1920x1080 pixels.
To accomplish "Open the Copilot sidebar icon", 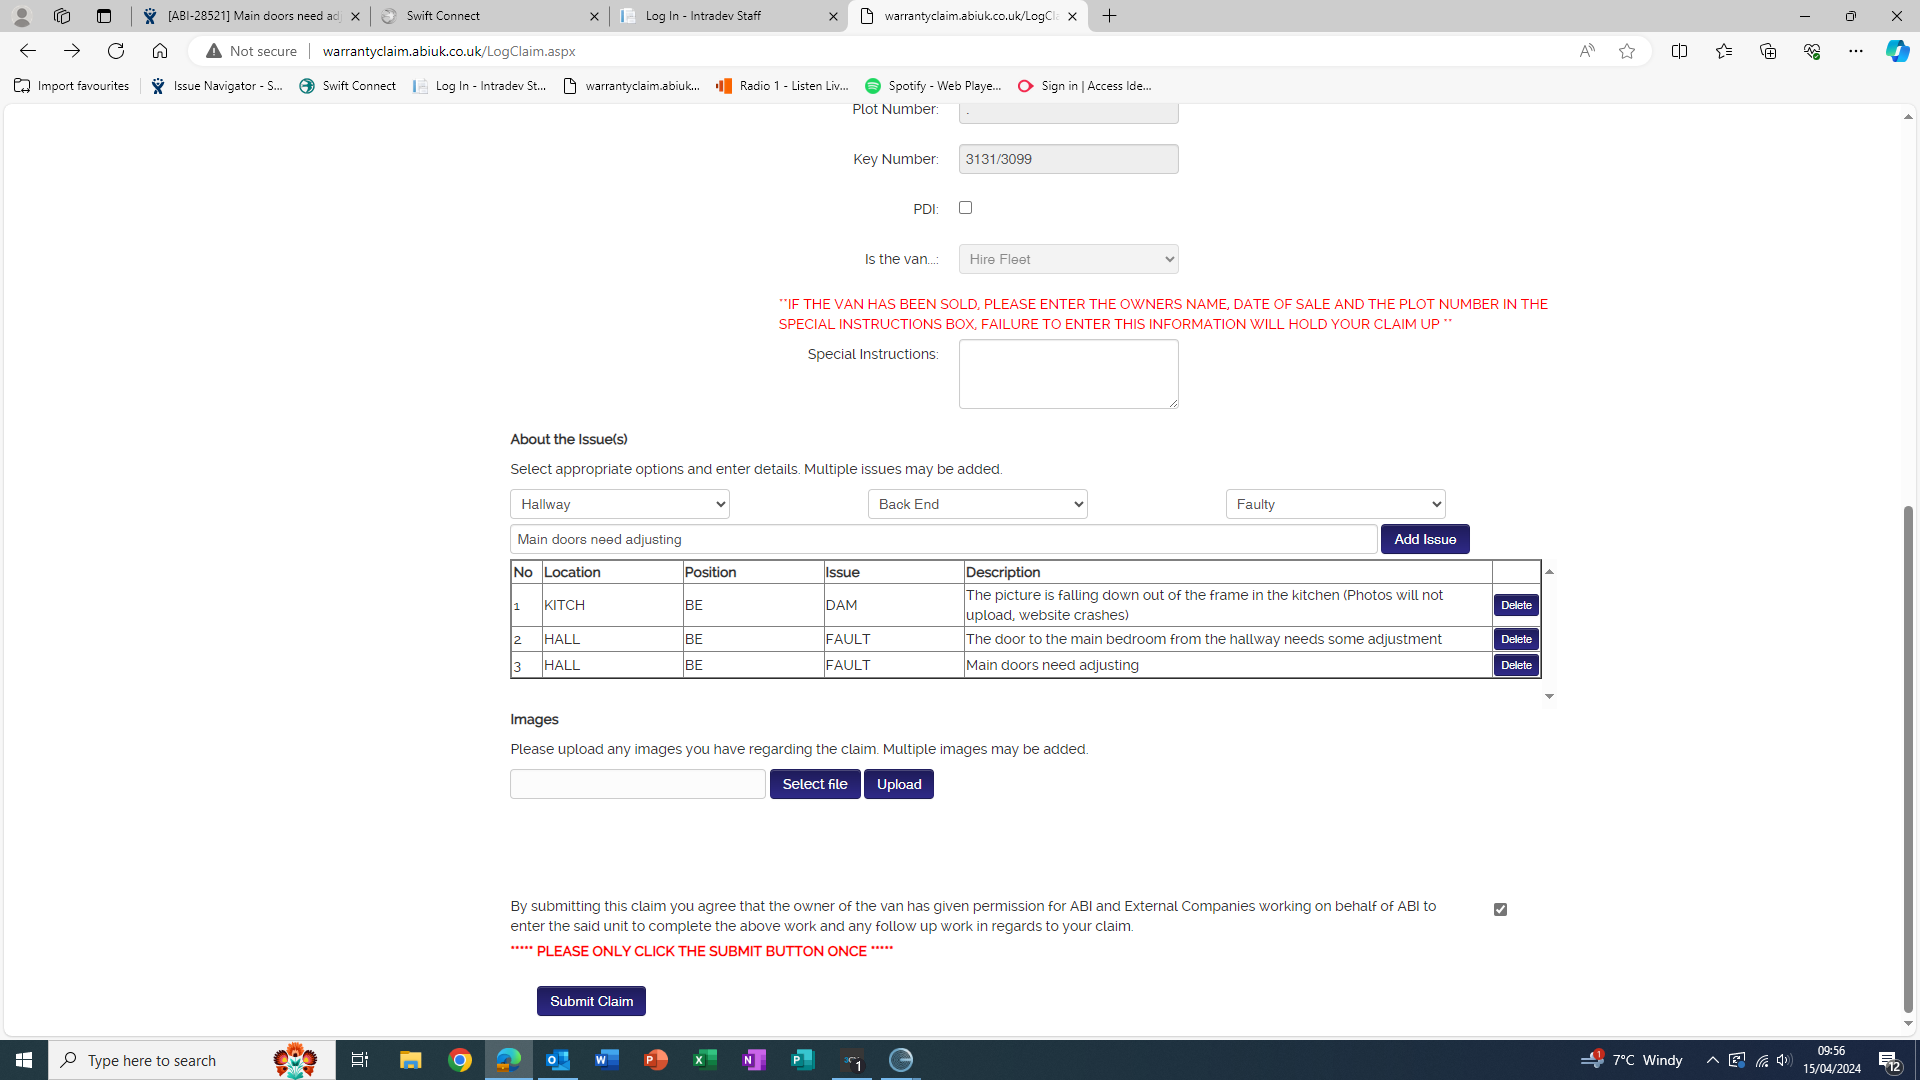I will click(x=1897, y=51).
